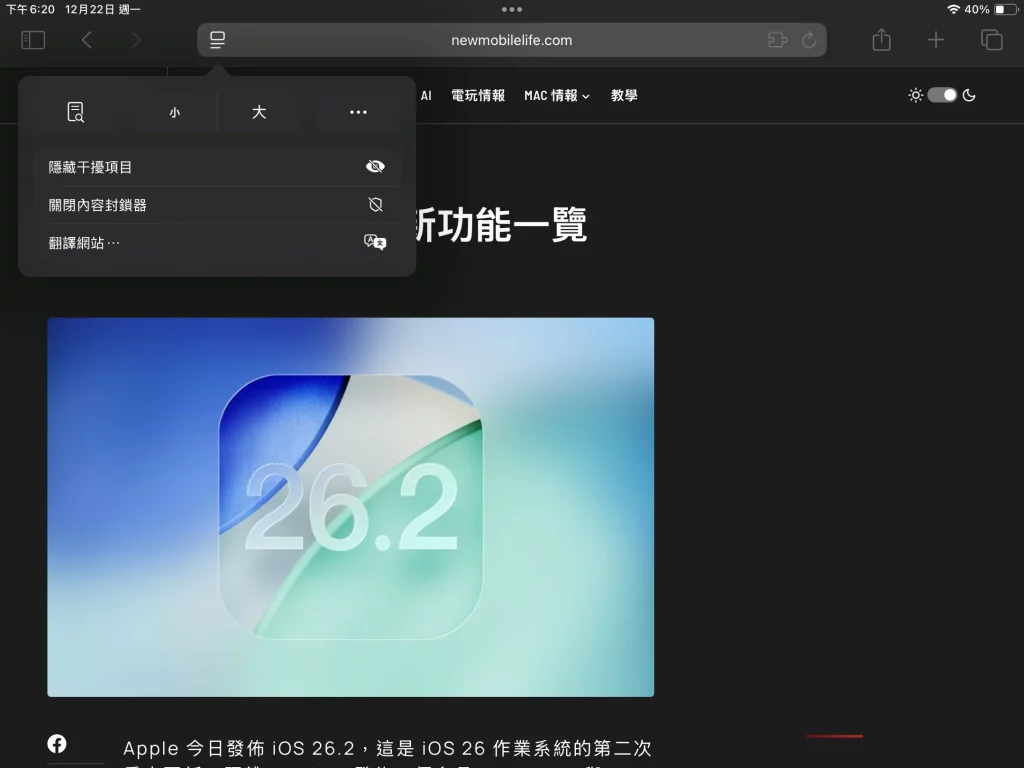Tap the page menu icon in address bar

(x=217, y=40)
